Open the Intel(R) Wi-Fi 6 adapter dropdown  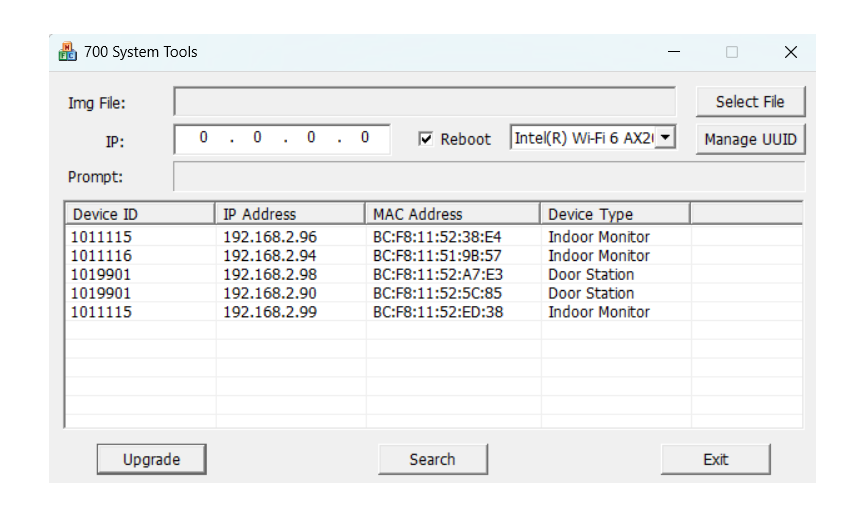[665, 138]
